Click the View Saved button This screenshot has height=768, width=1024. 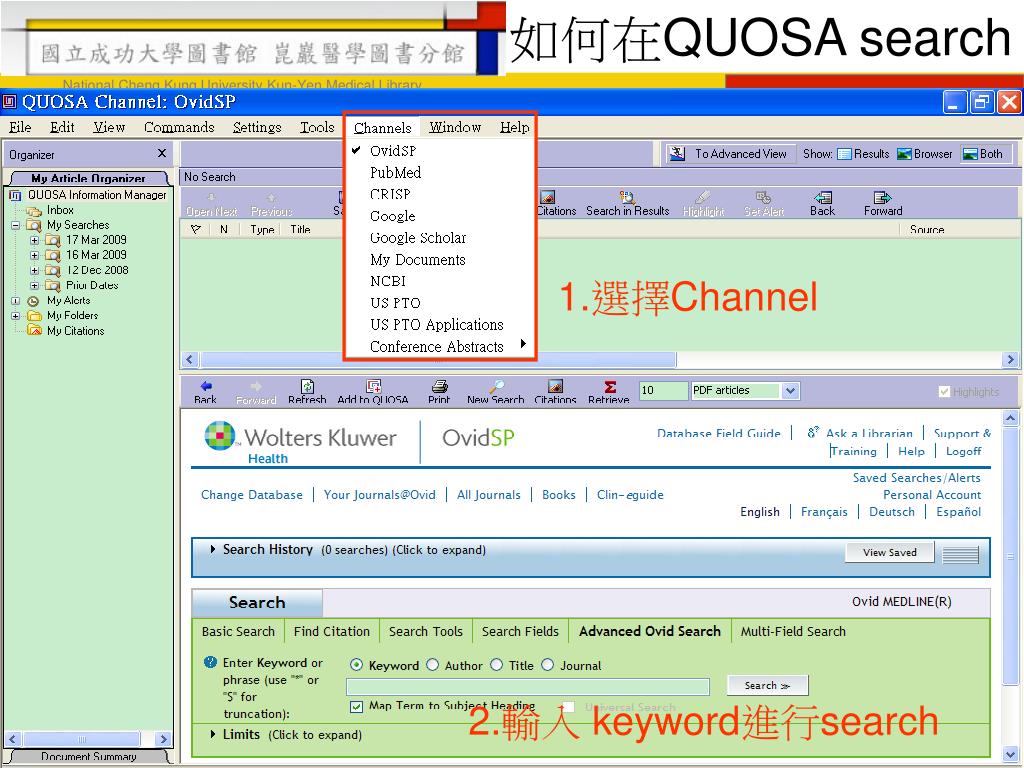click(x=889, y=552)
